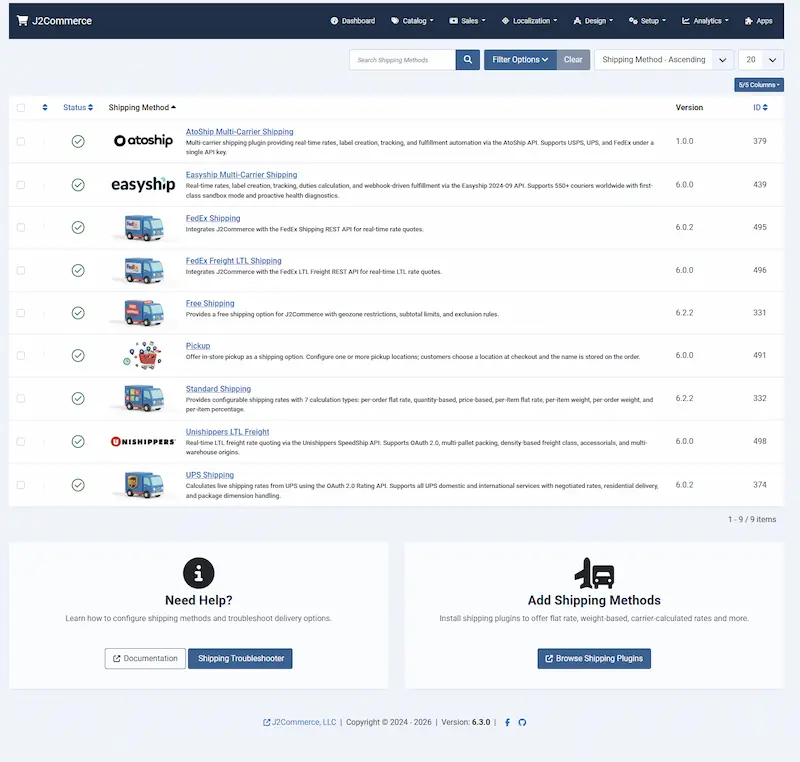Expand the Sales menu
The width and height of the screenshot is (800, 762).
point(467,21)
